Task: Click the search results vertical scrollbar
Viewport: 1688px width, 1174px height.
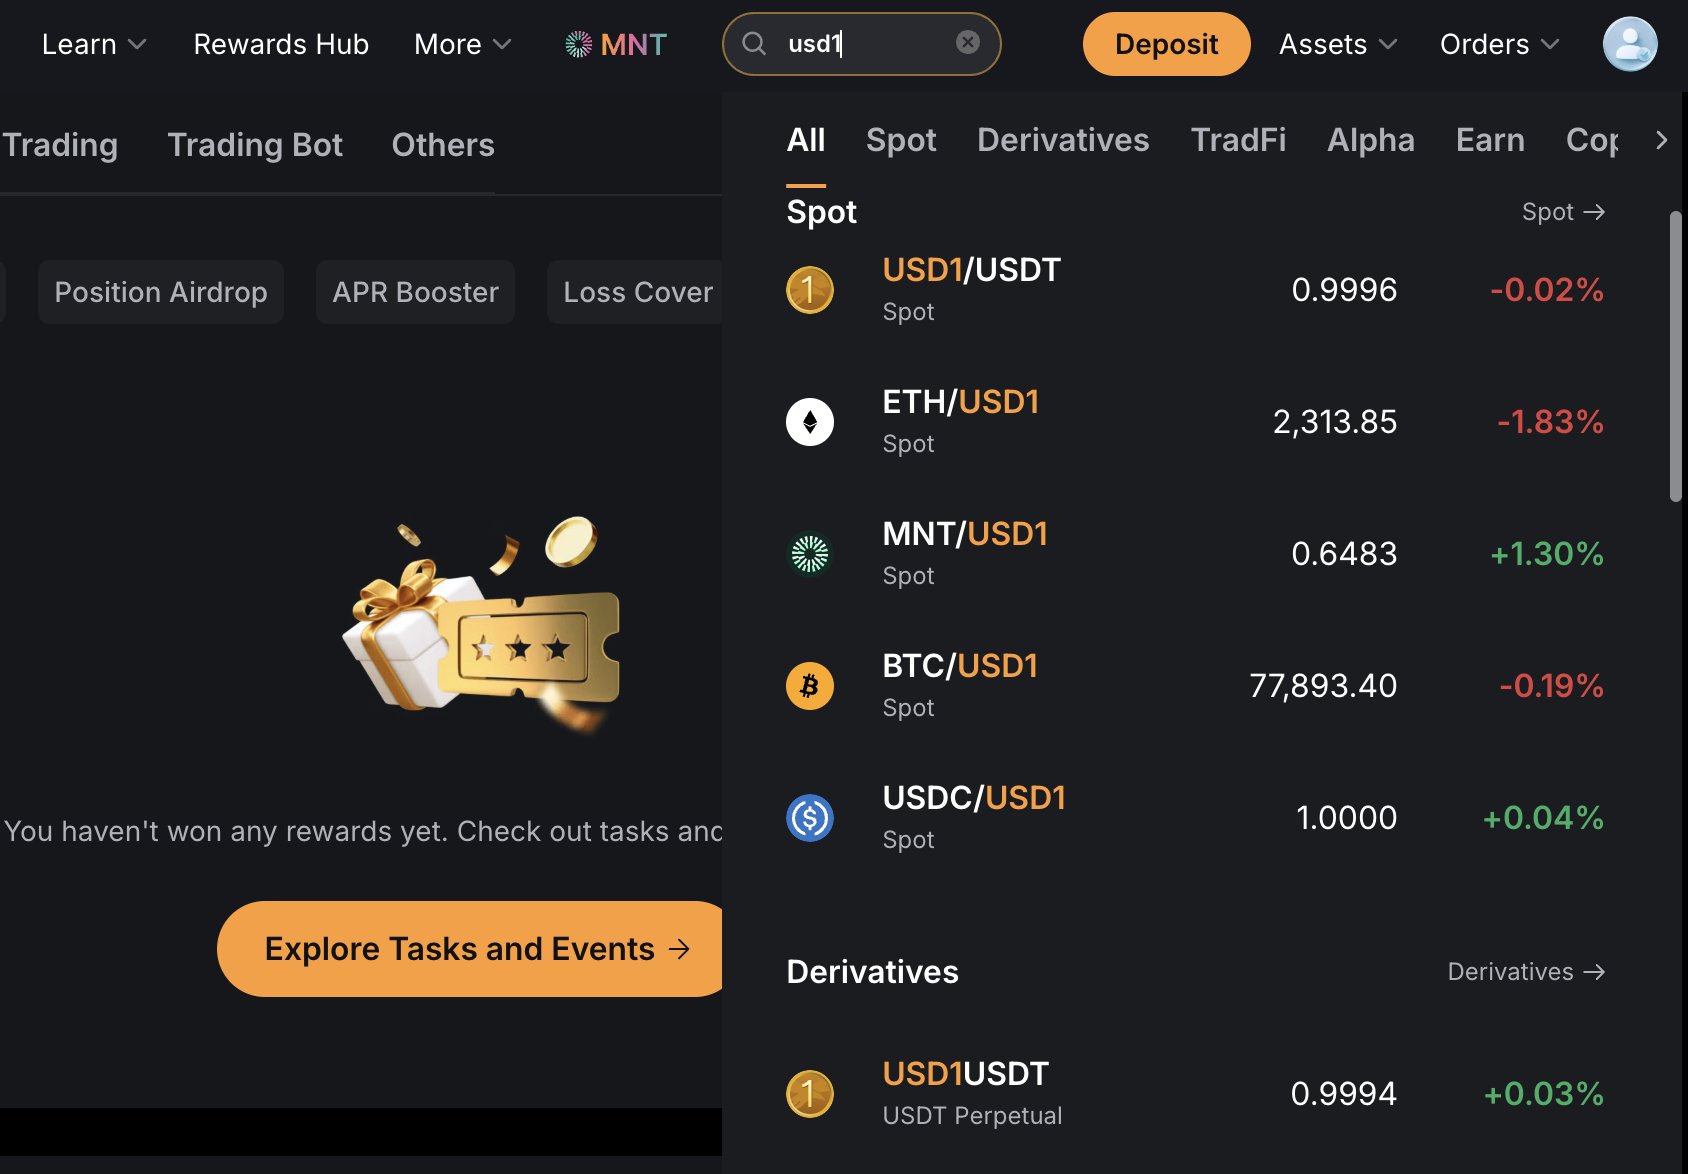Action: coord(1676,356)
